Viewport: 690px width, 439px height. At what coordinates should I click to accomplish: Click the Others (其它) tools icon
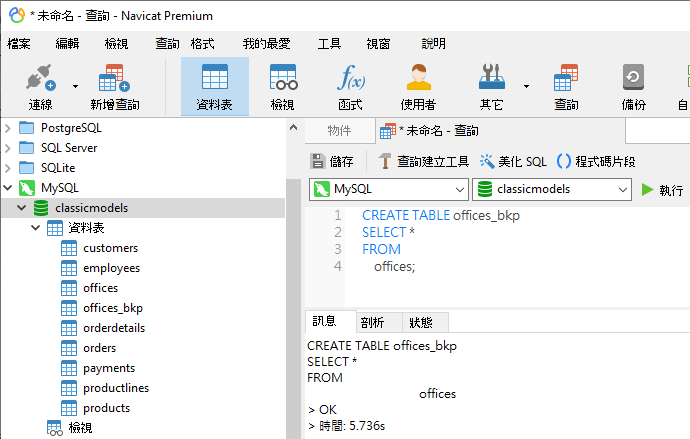(x=492, y=77)
